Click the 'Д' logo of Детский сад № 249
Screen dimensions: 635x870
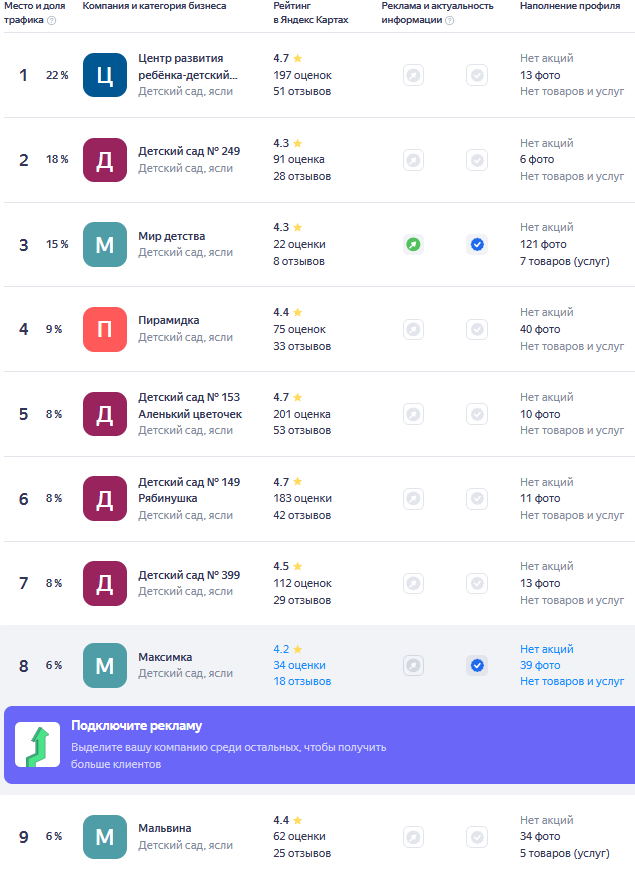[105, 160]
